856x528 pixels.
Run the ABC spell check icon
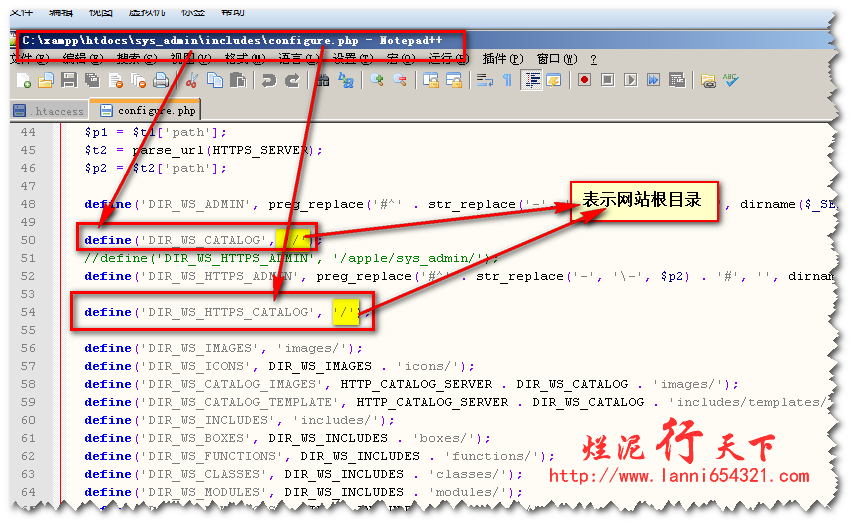coord(731,81)
